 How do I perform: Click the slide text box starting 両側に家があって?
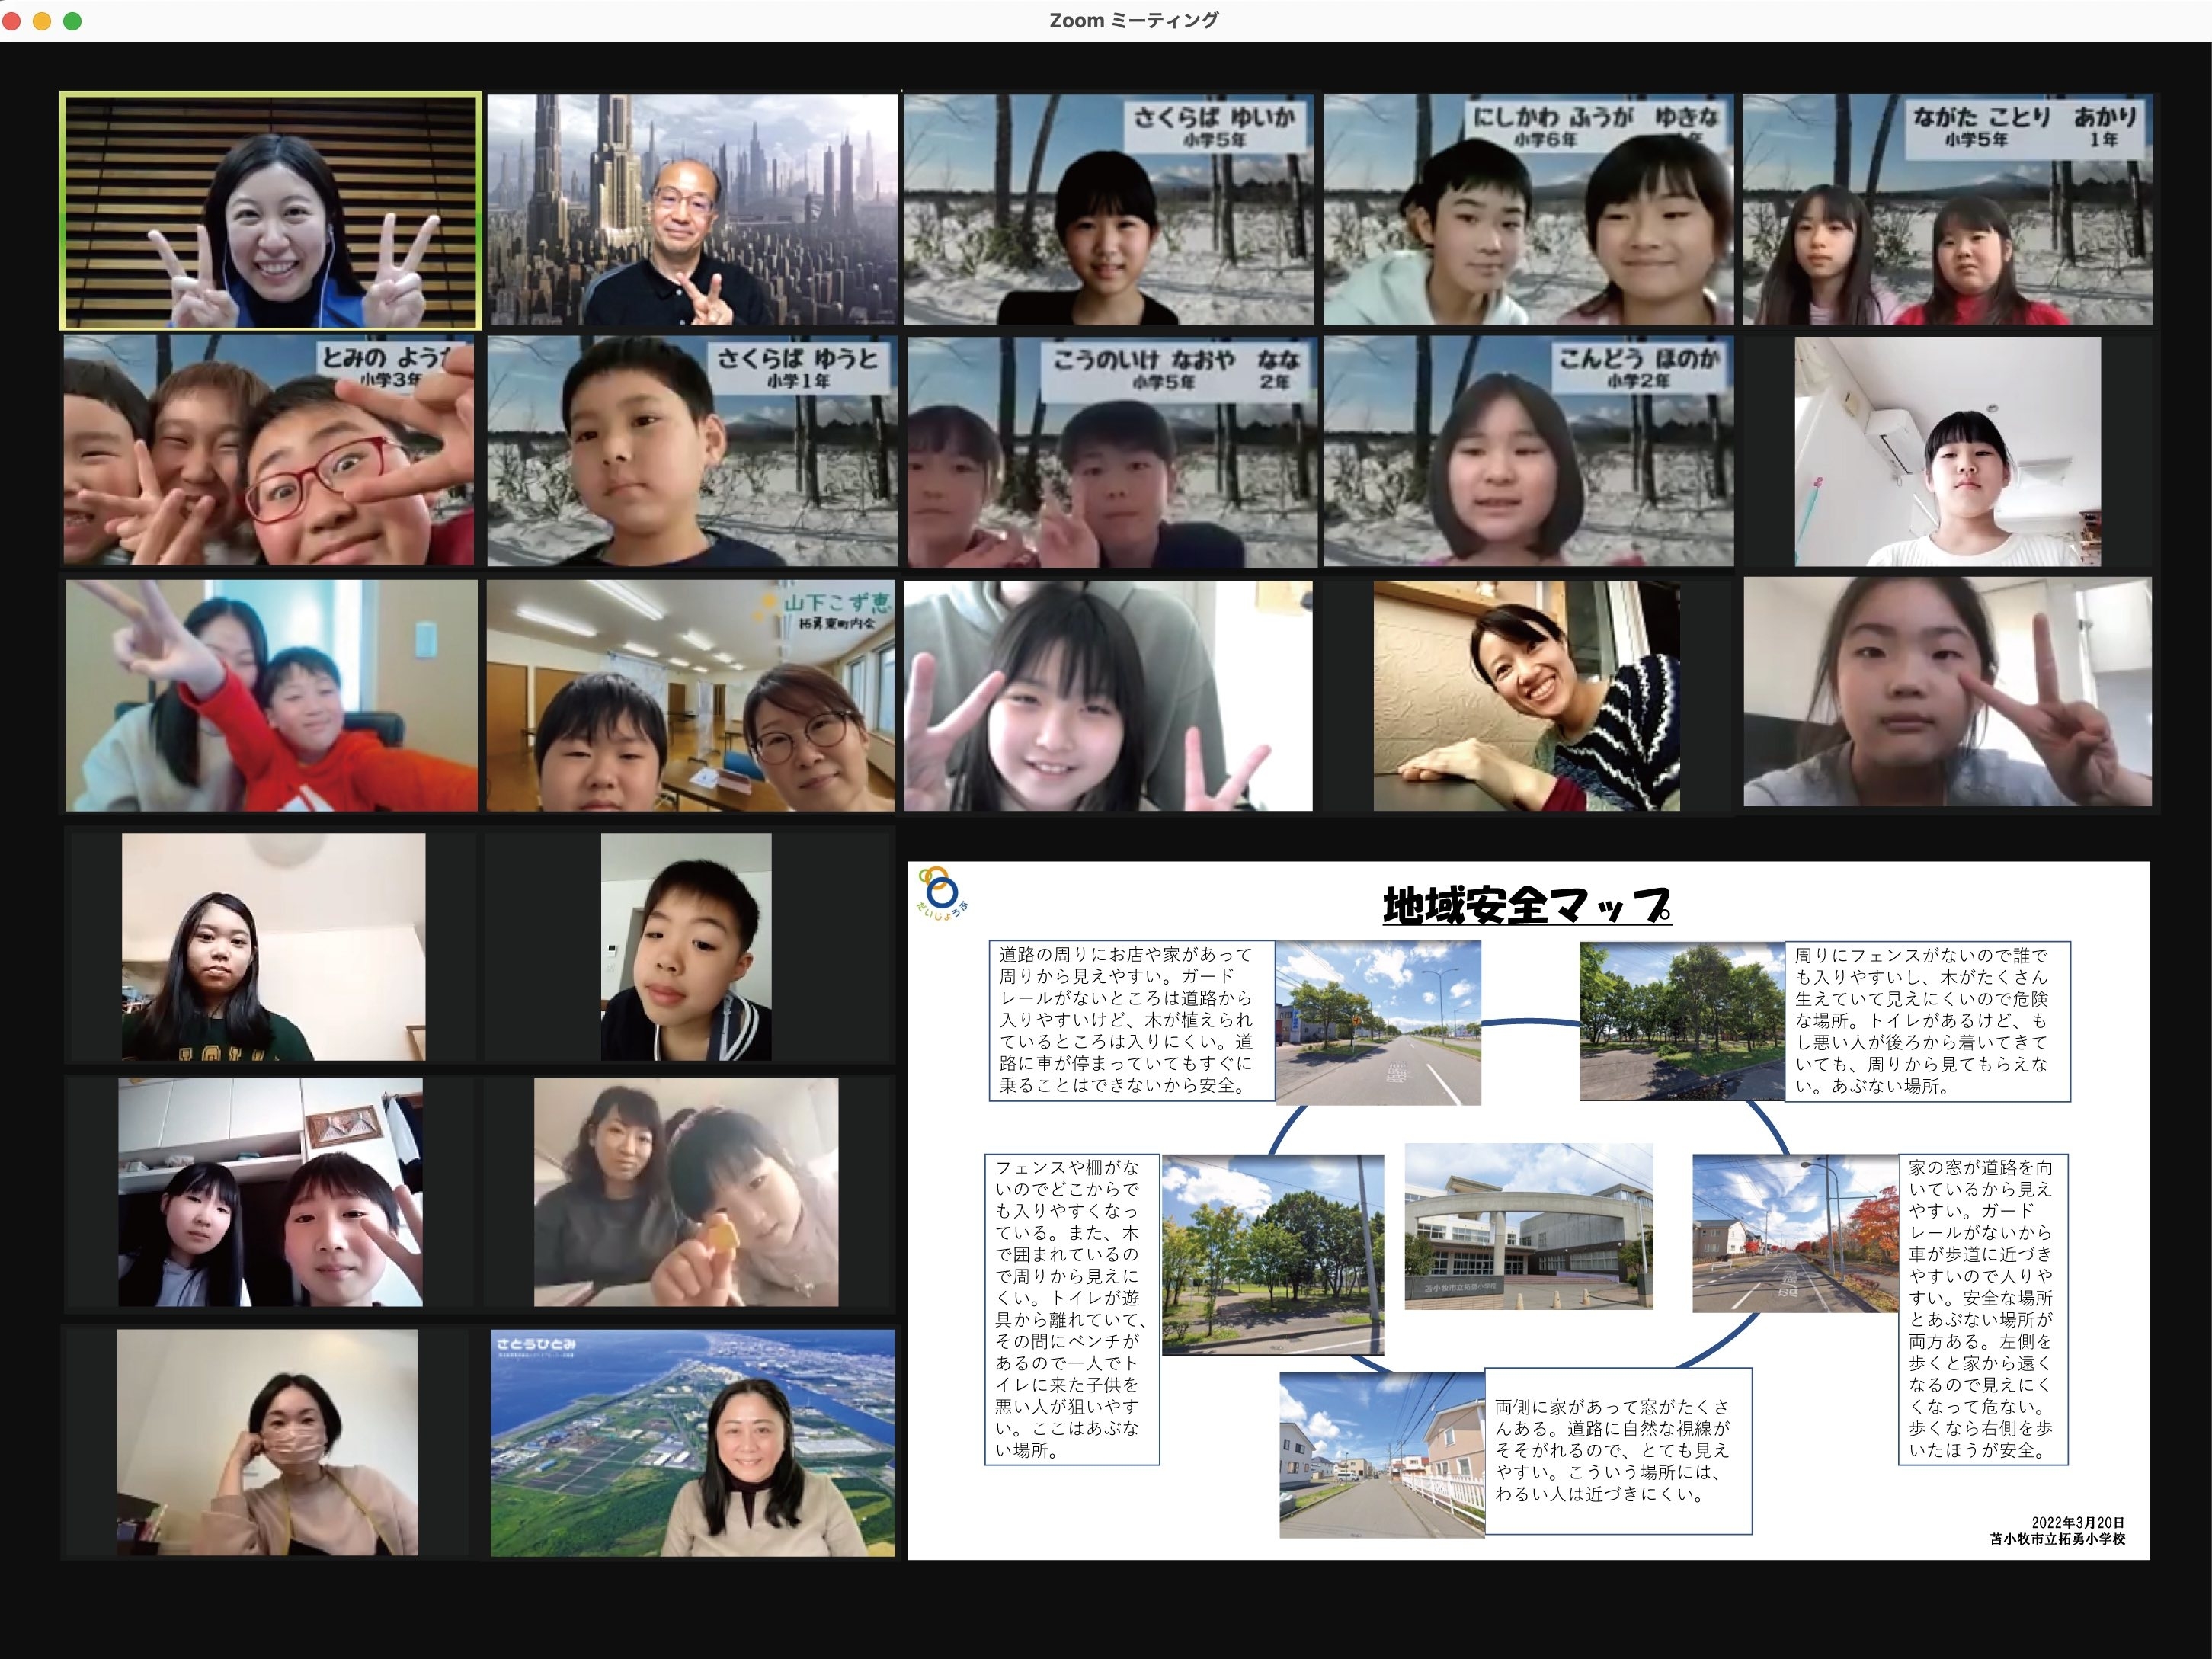tap(1617, 1450)
